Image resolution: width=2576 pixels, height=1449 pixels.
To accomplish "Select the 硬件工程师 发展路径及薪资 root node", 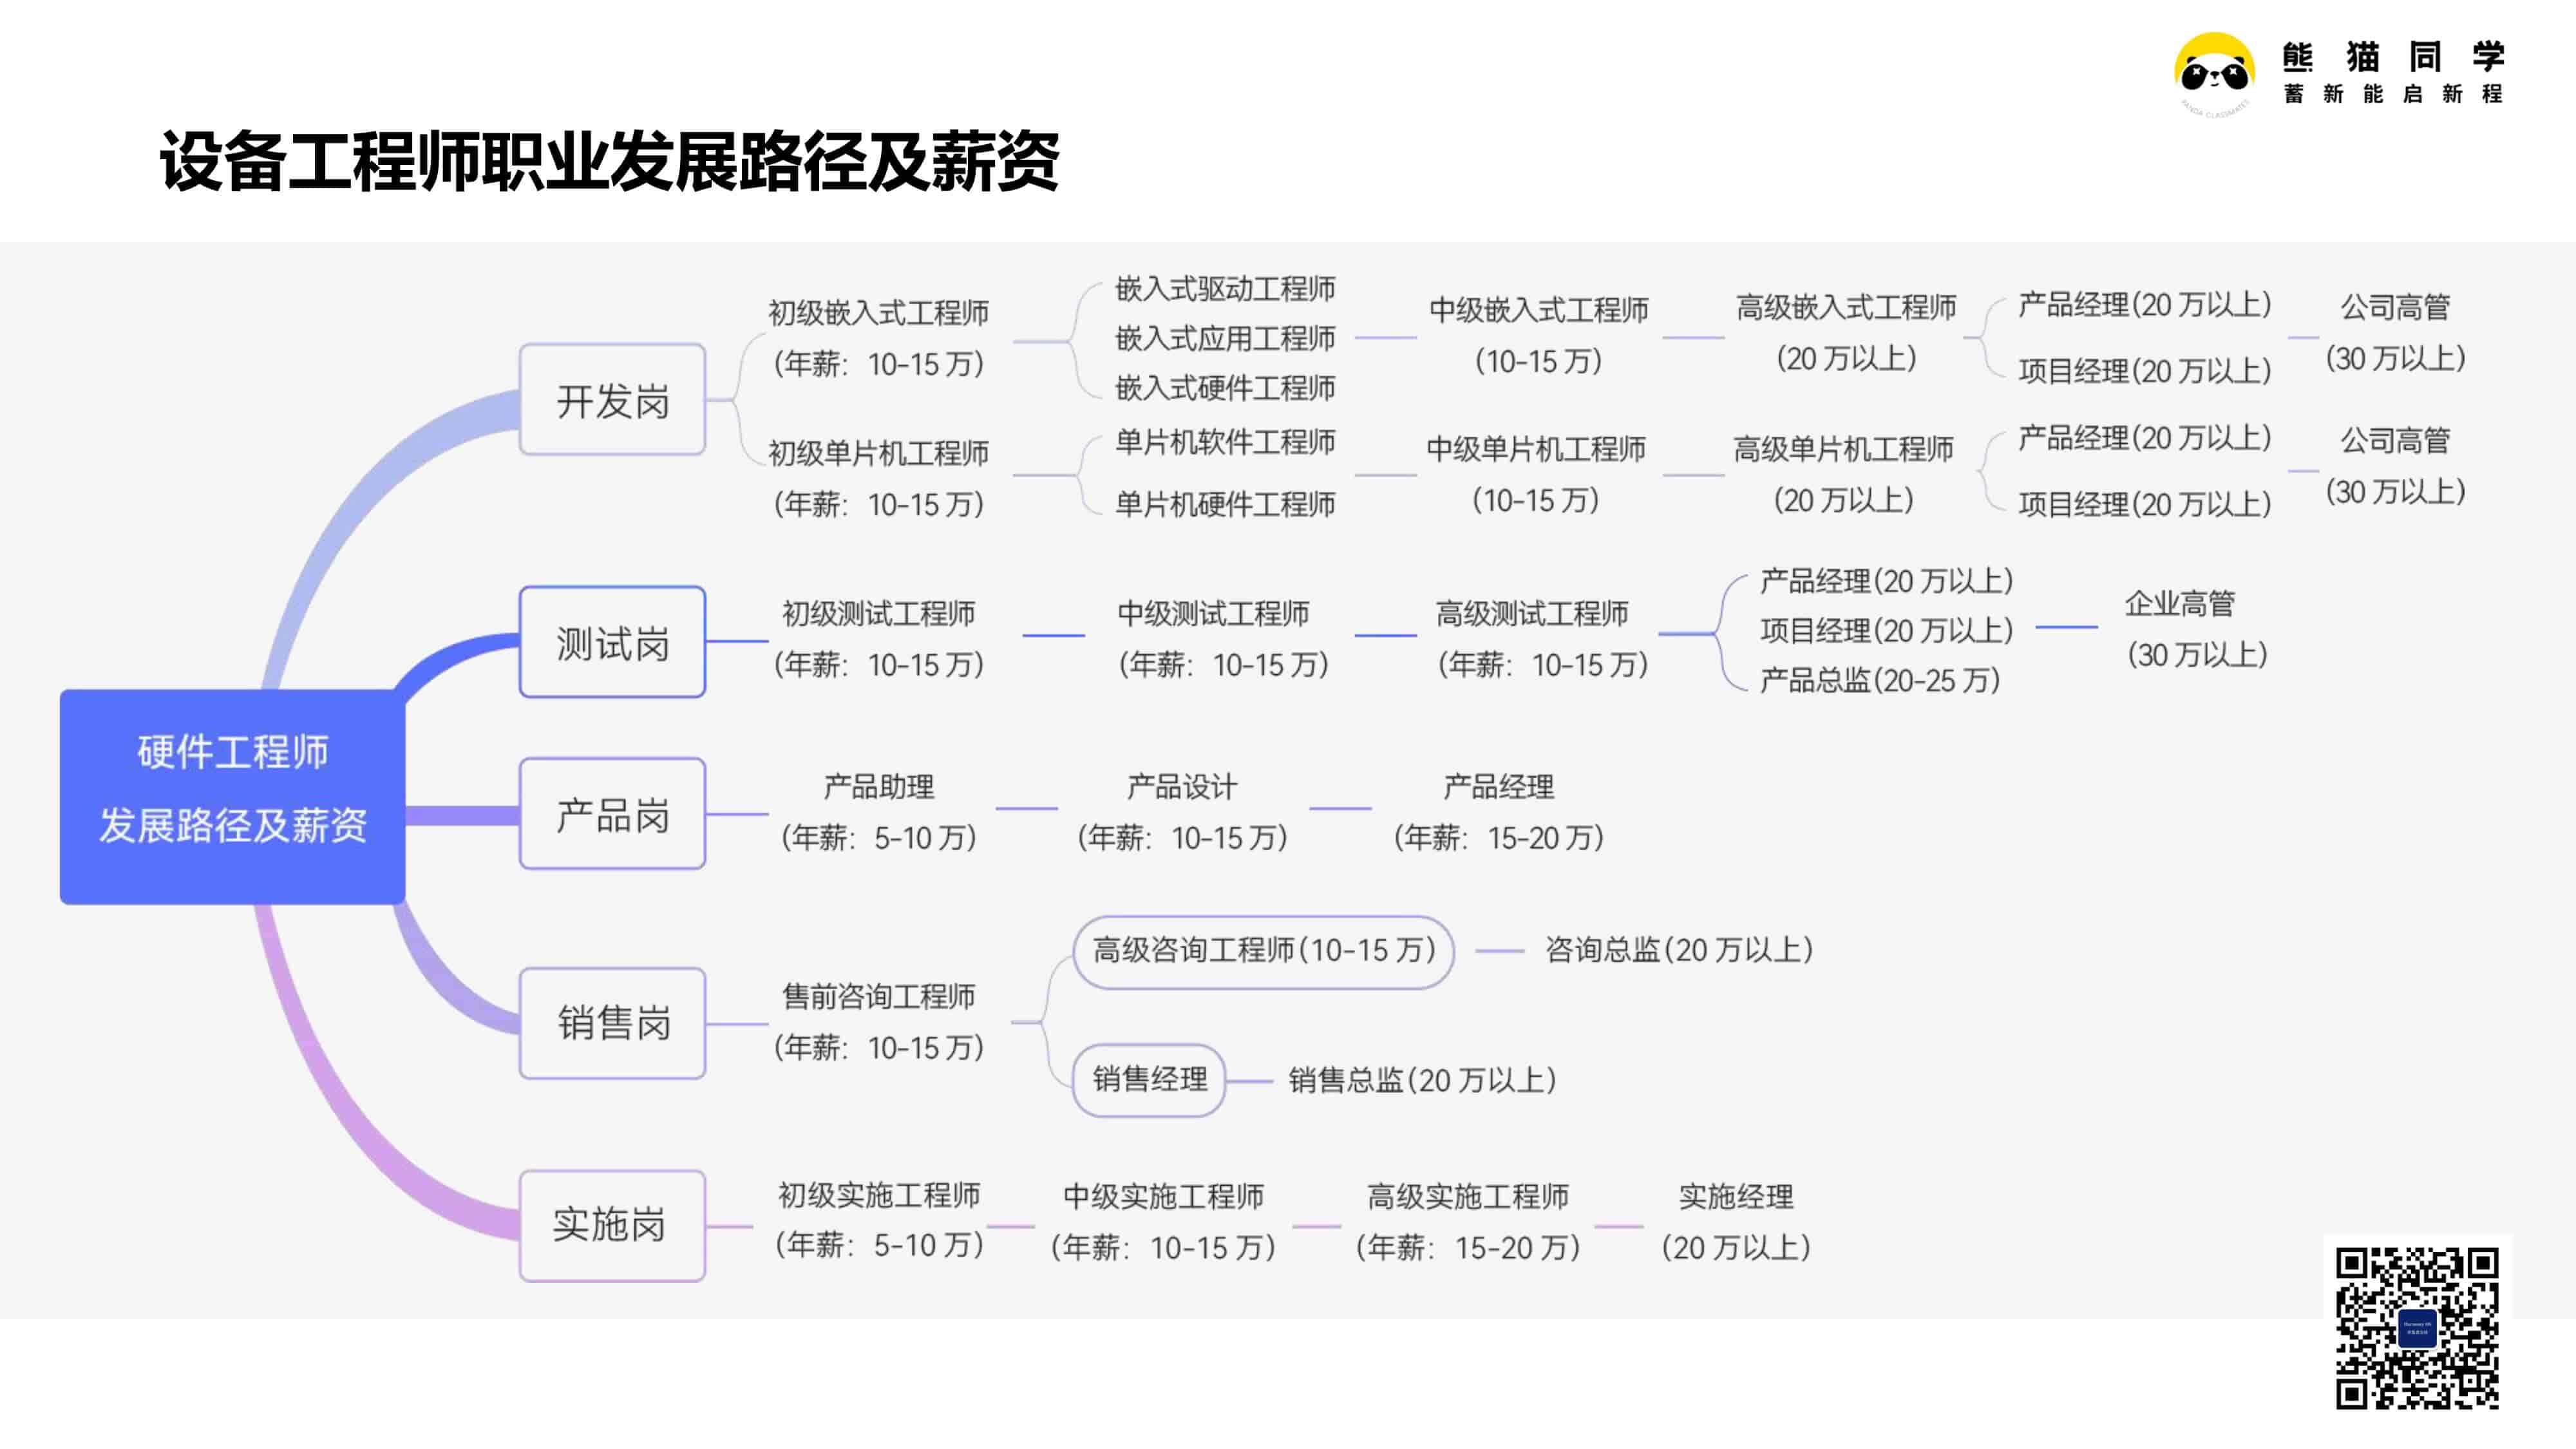I will tap(232, 796).
